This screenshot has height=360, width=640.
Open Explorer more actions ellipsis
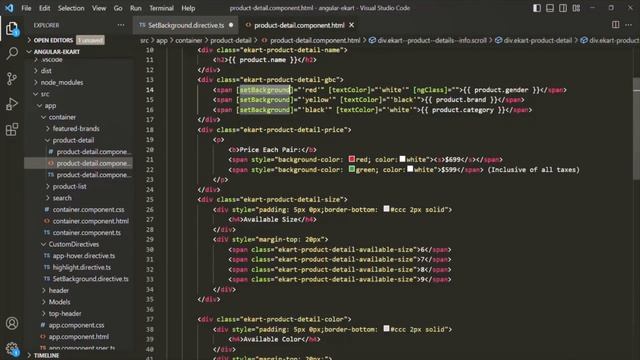point(121,25)
